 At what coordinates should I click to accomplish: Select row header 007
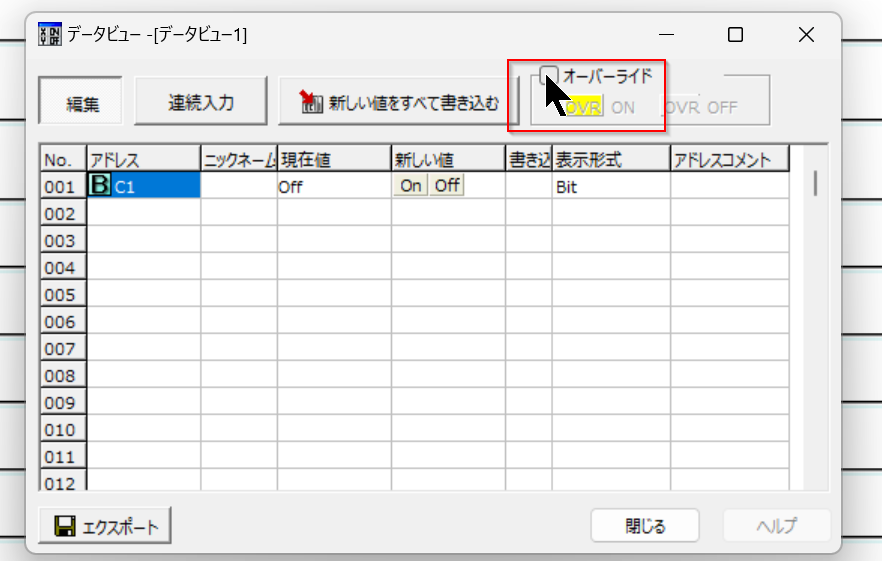63,348
